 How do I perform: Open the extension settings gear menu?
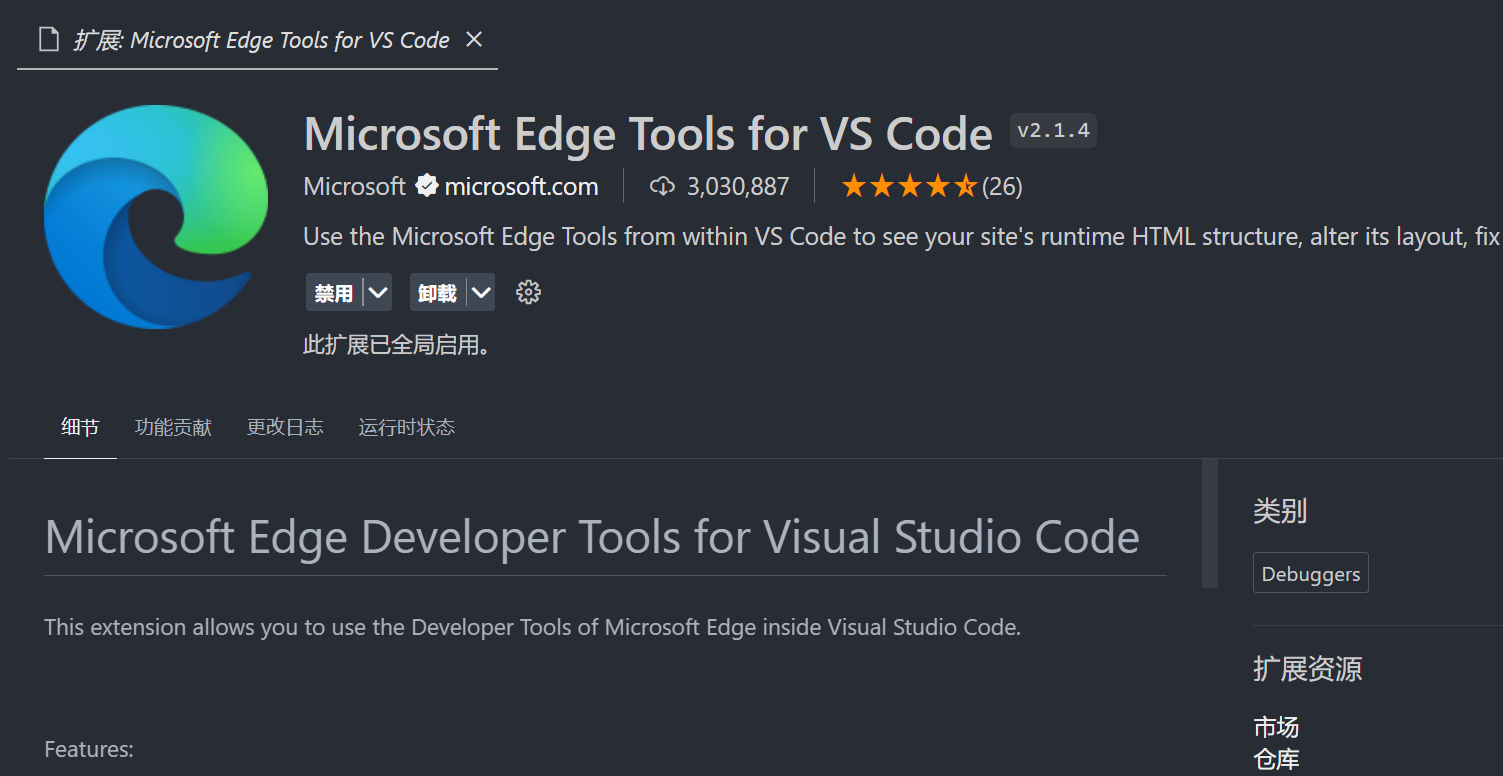click(x=528, y=292)
